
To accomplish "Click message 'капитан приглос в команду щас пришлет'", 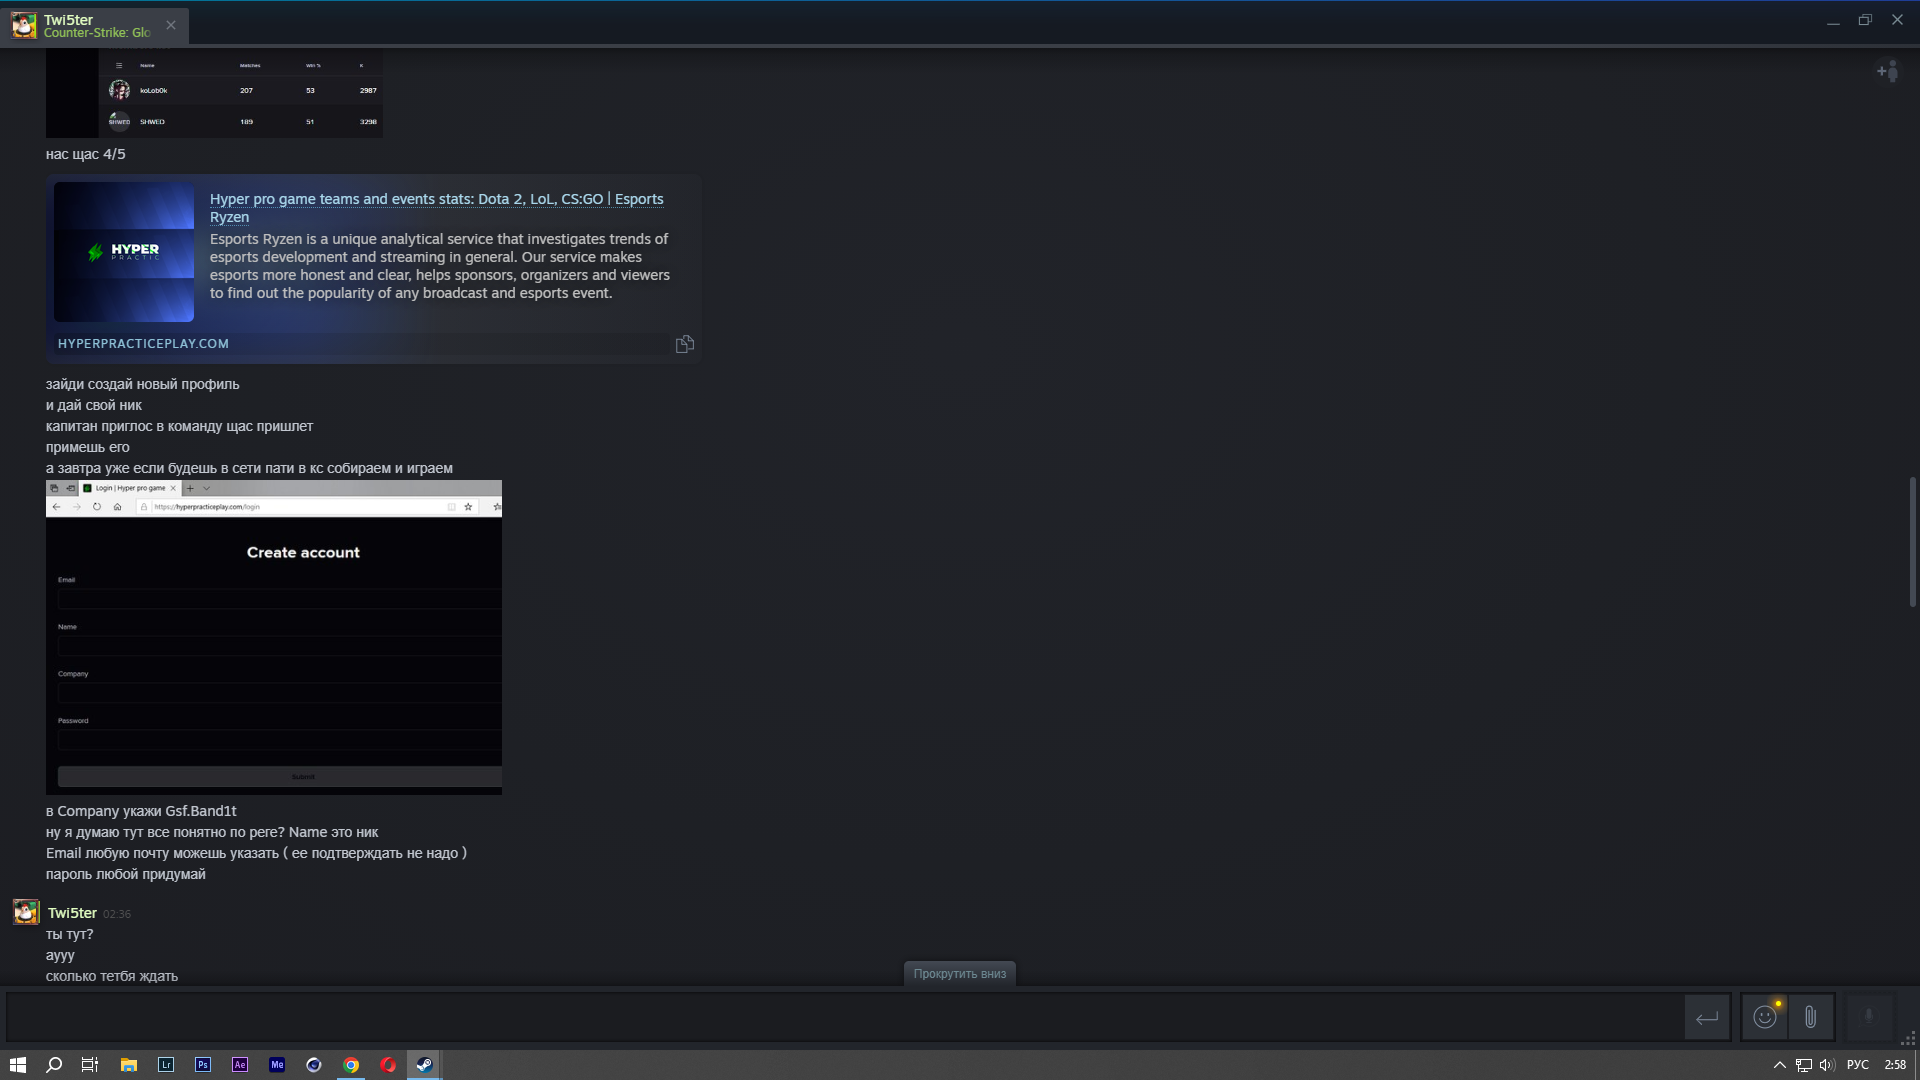I will coord(179,426).
